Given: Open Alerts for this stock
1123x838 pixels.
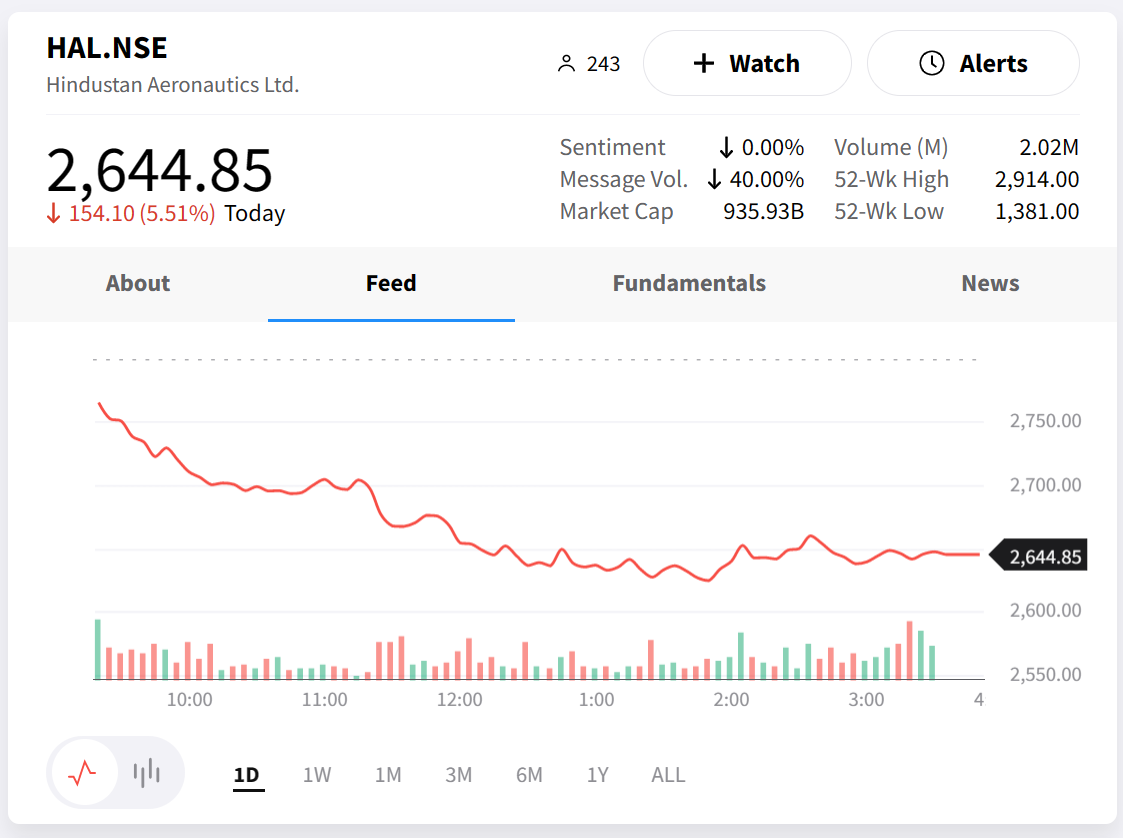Looking at the screenshot, I should (972, 64).
